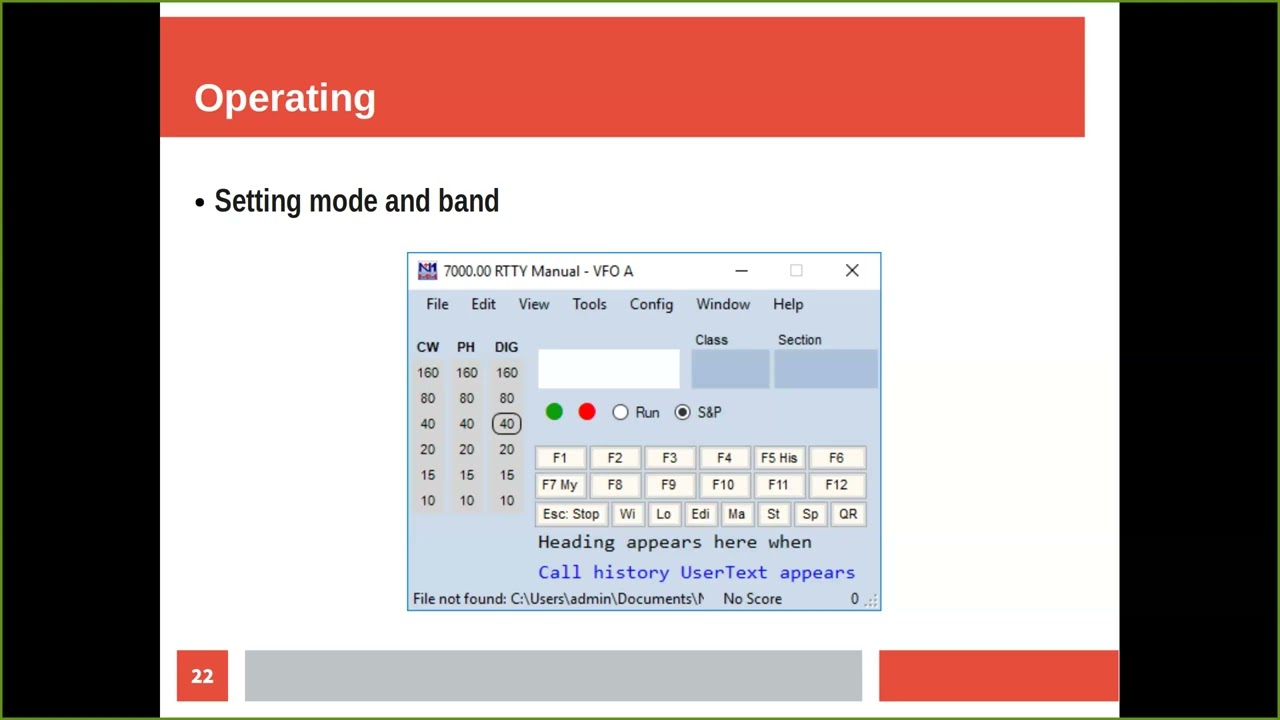Select 10 in the DIG column
The height and width of the screenshot is (720, 1280).
[507, 501]
